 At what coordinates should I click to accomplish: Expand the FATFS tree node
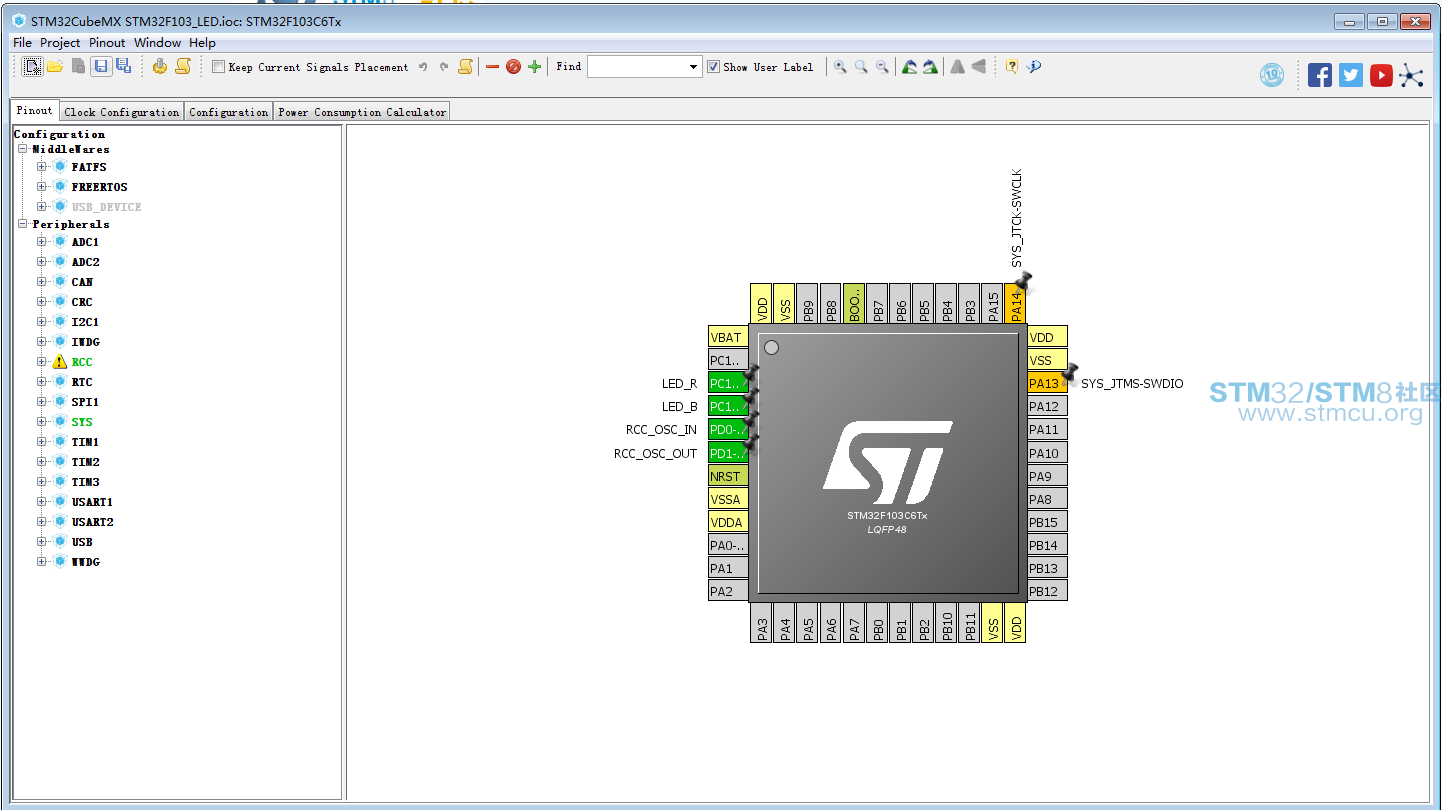pos(42,167)
